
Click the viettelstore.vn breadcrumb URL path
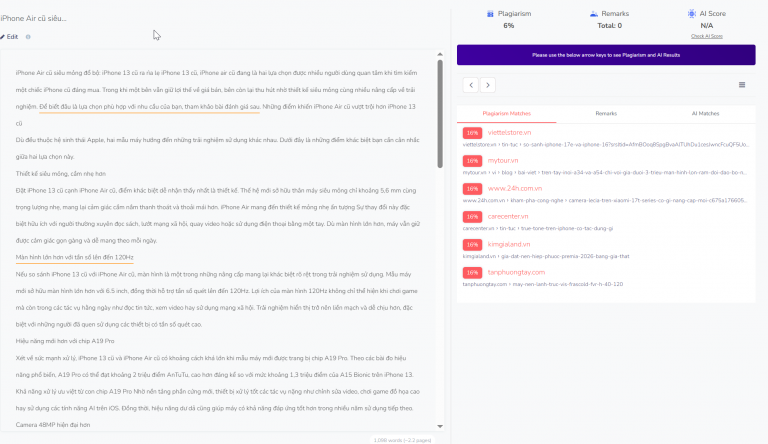point(605,145)
